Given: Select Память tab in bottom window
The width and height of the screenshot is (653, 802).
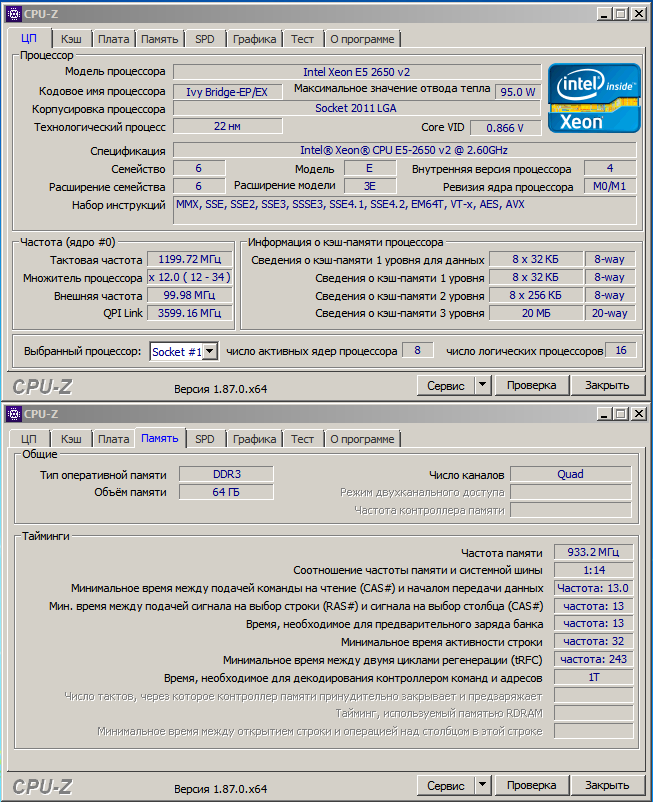Looking at the screenshot, I should 160,438.
